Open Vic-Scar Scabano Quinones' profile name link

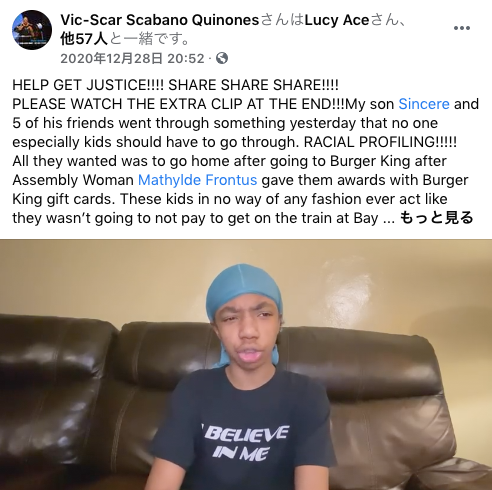pyautogui.click(x=160, y=20)
